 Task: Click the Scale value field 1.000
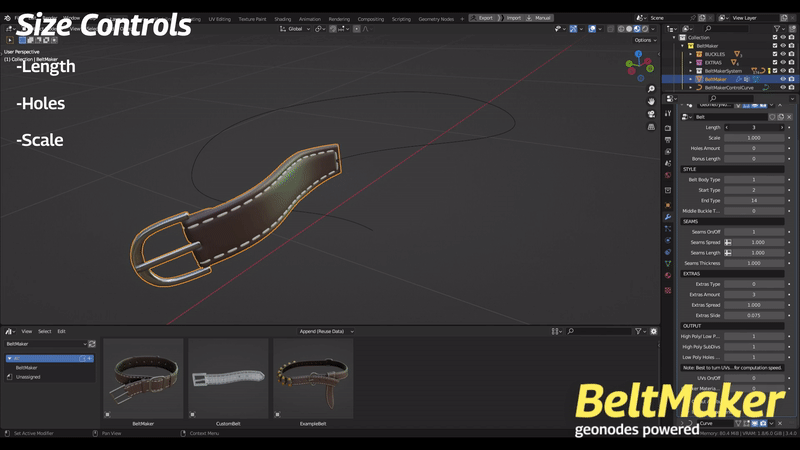[x=754, y=138]
